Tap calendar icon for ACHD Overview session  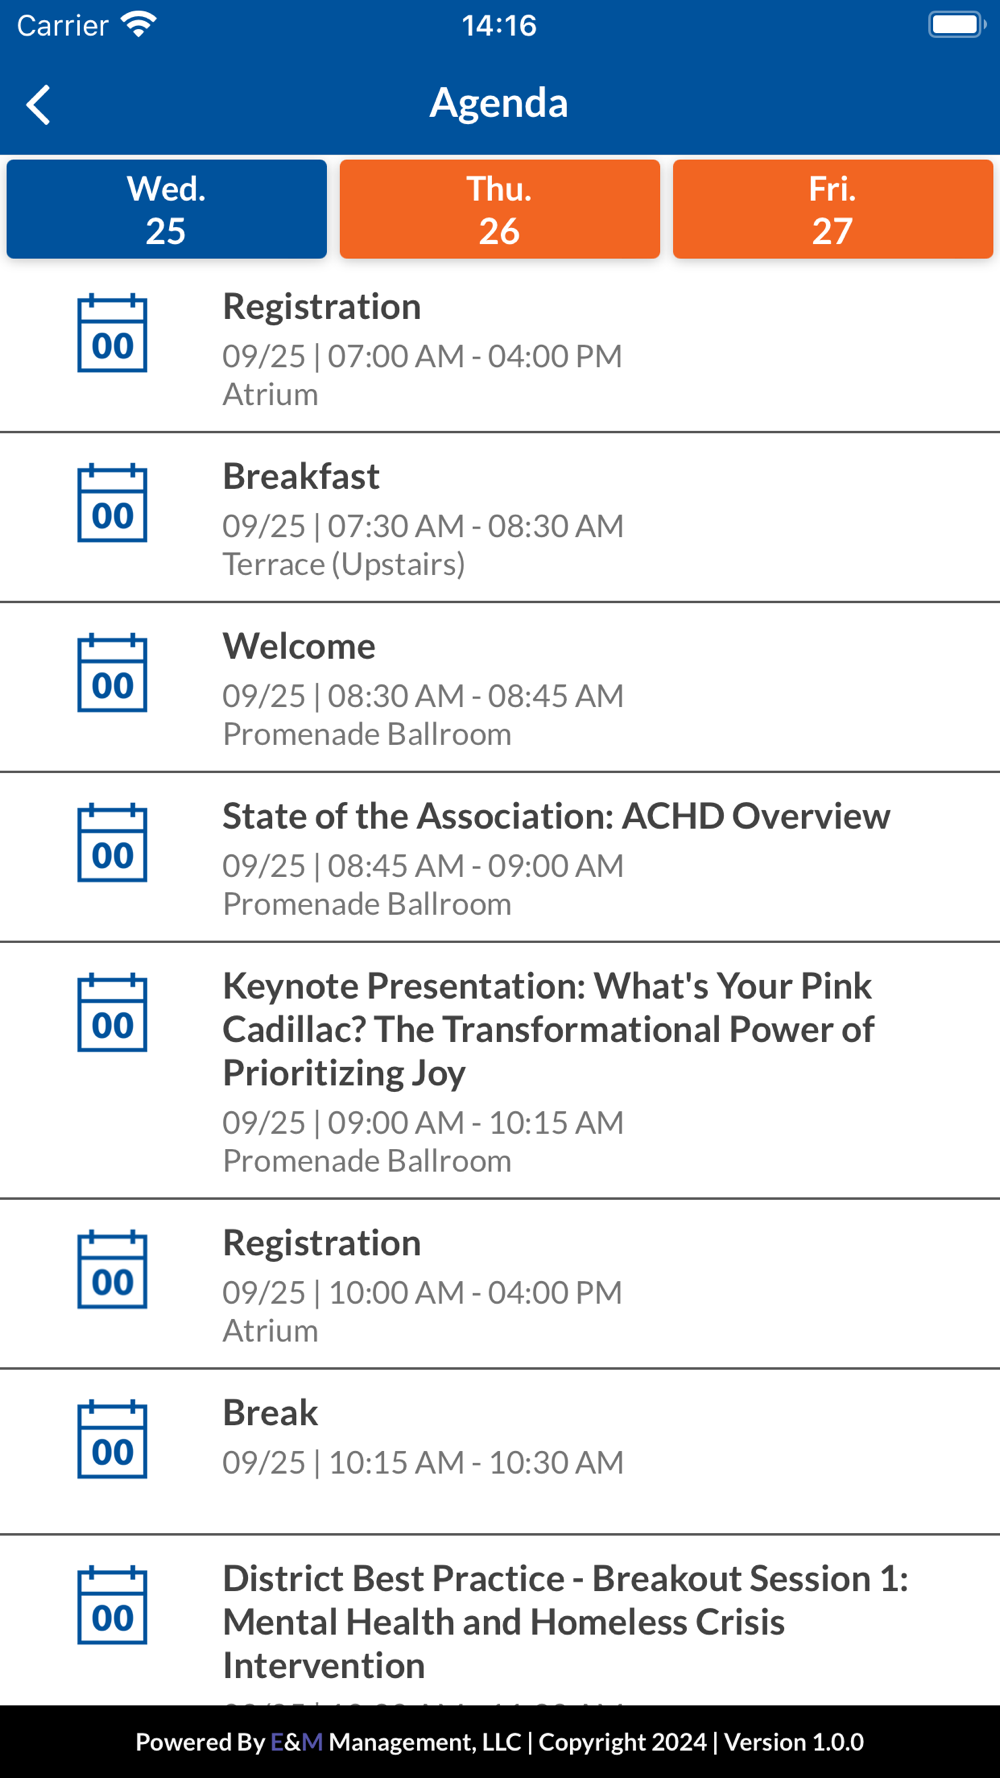112,844
